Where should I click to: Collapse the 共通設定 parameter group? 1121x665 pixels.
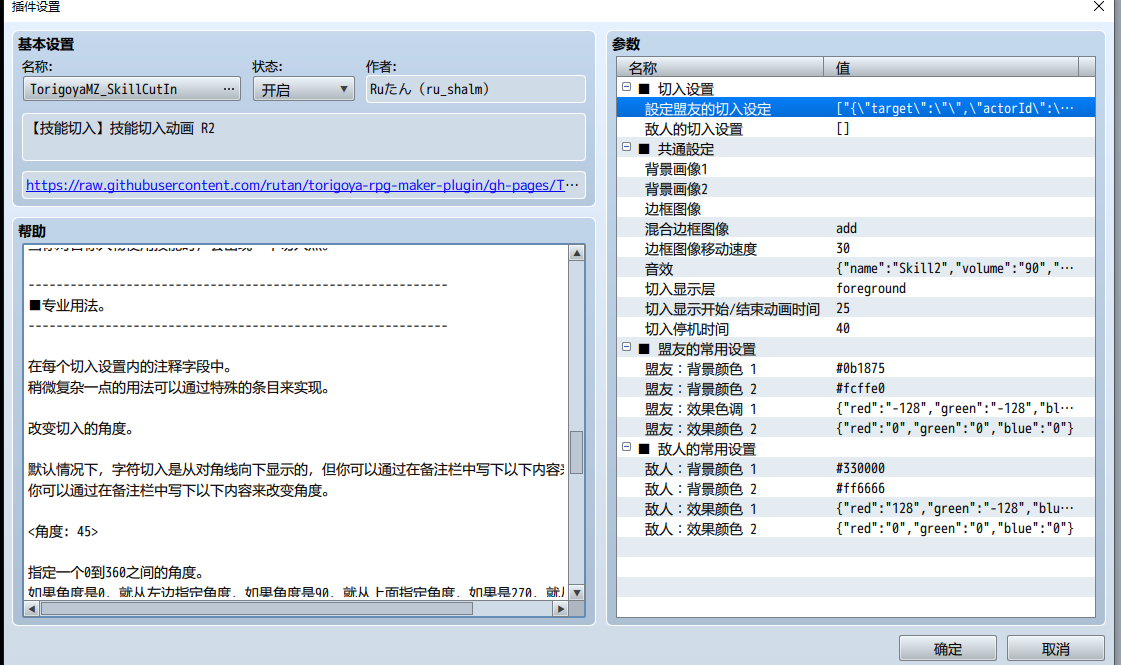626,147
